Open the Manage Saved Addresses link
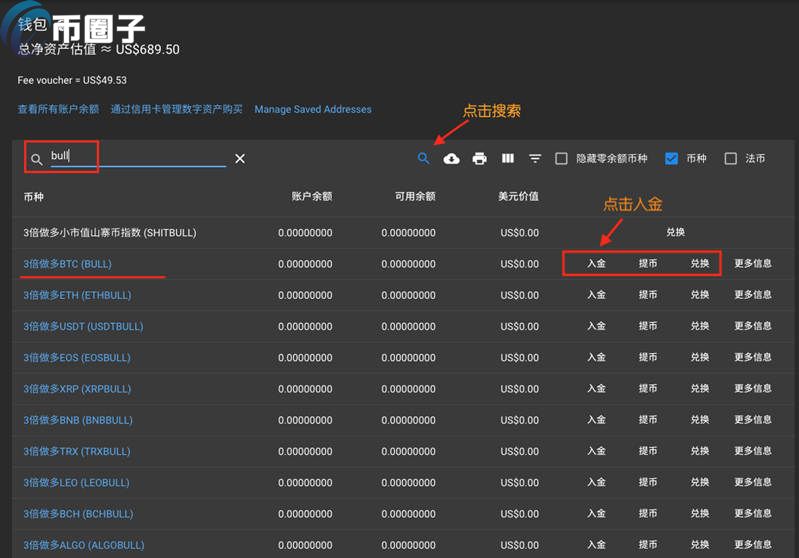 pyautogui.click(x=313, y=109)
